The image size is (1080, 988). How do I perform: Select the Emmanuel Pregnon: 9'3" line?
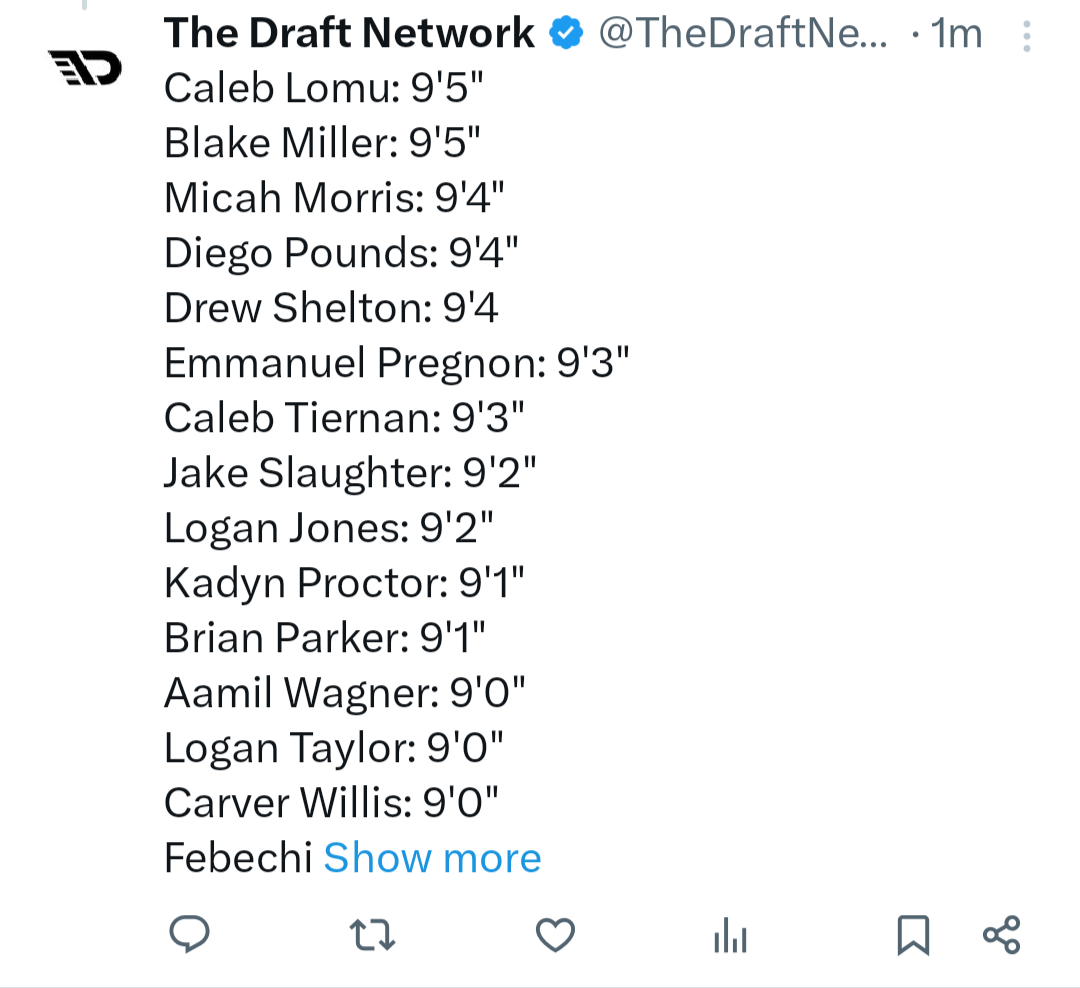(x=396, y=363)
